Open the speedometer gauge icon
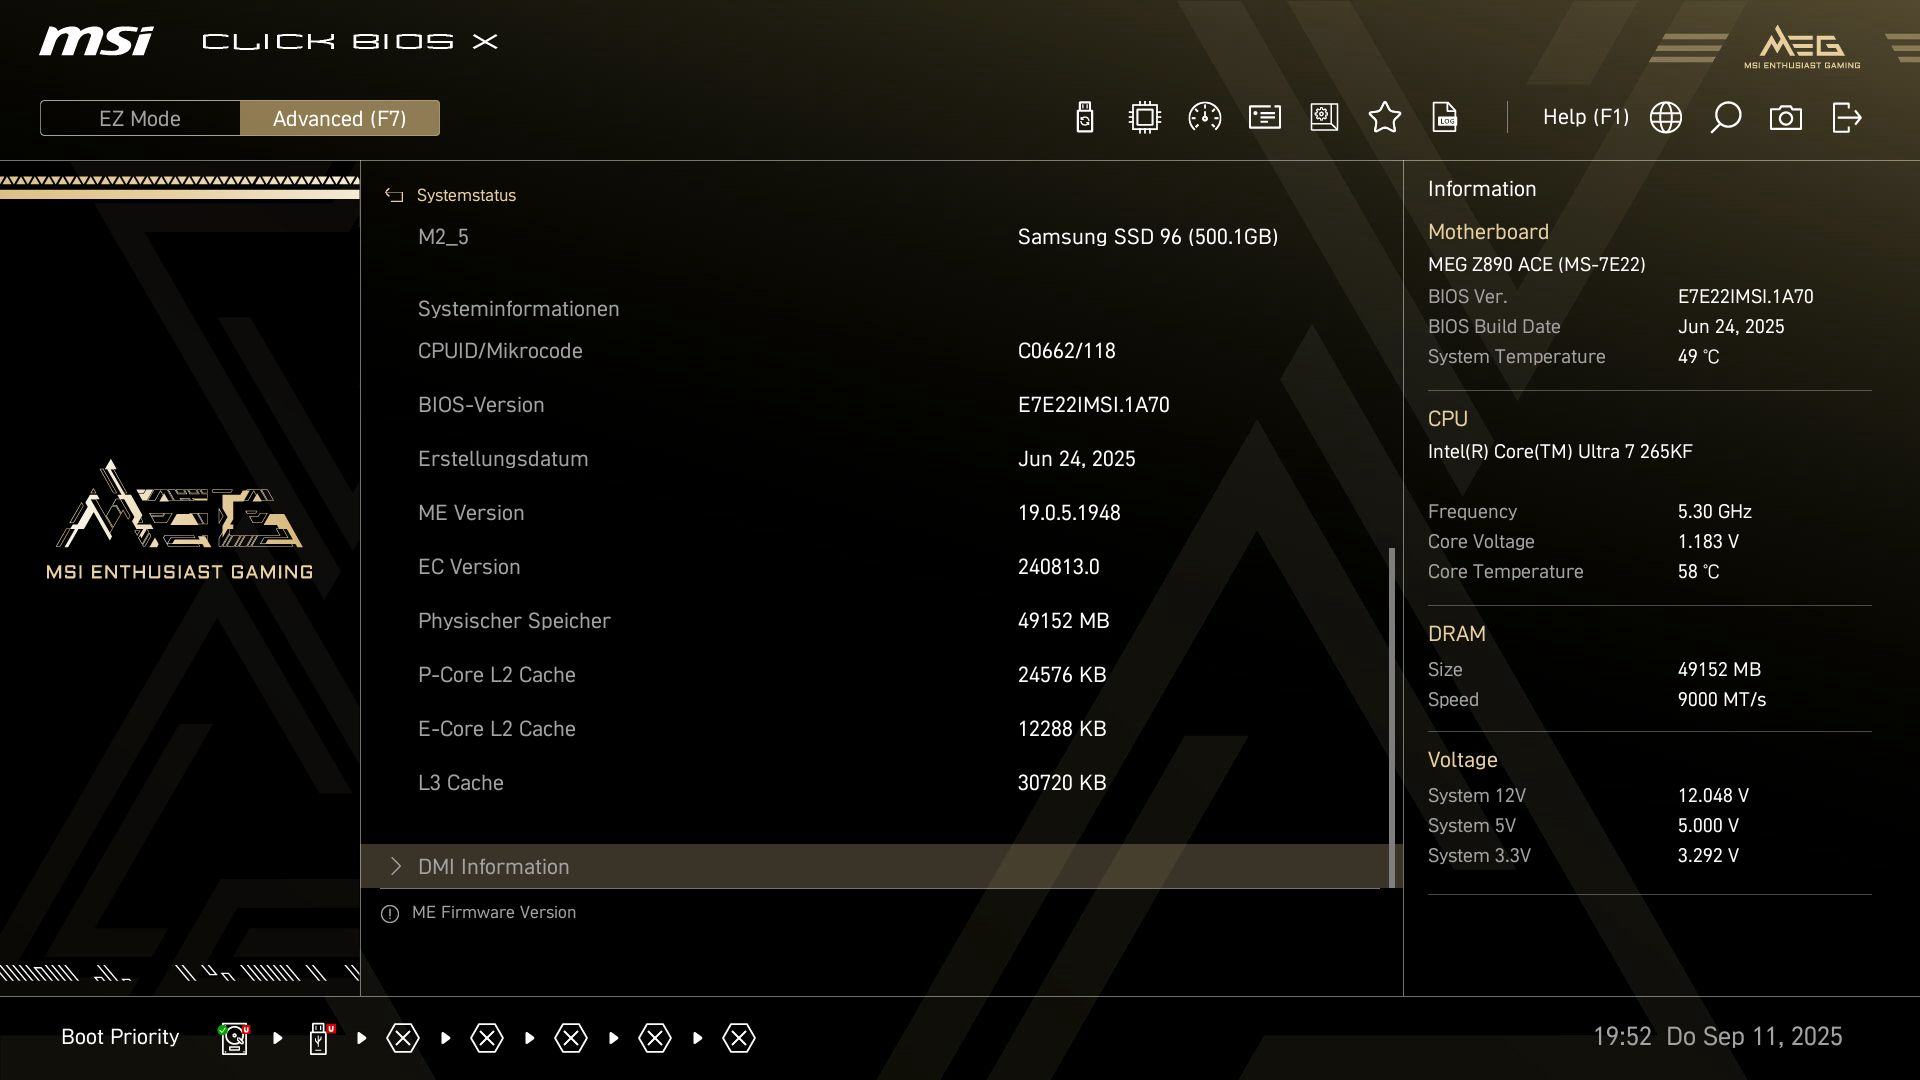The width and height of the screenshot is (1920, 1080). [1204, 118]
